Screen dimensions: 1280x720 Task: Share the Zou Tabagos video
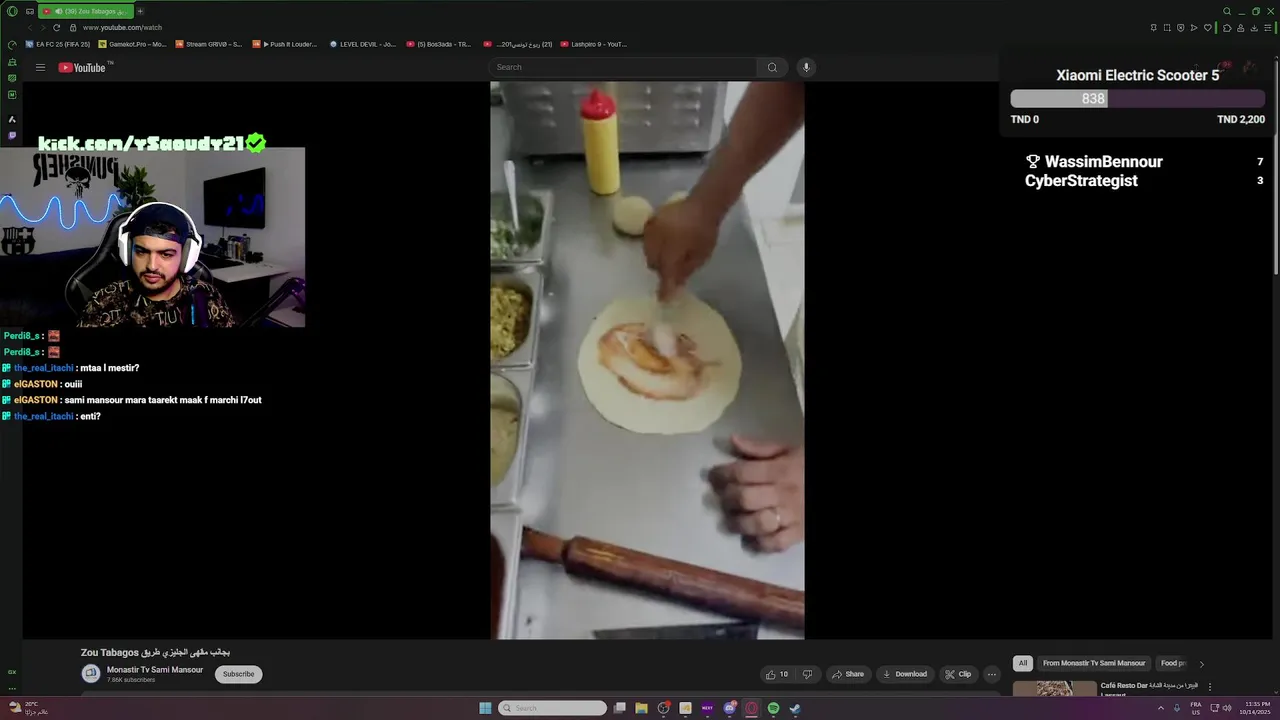(x=847, y=674)
